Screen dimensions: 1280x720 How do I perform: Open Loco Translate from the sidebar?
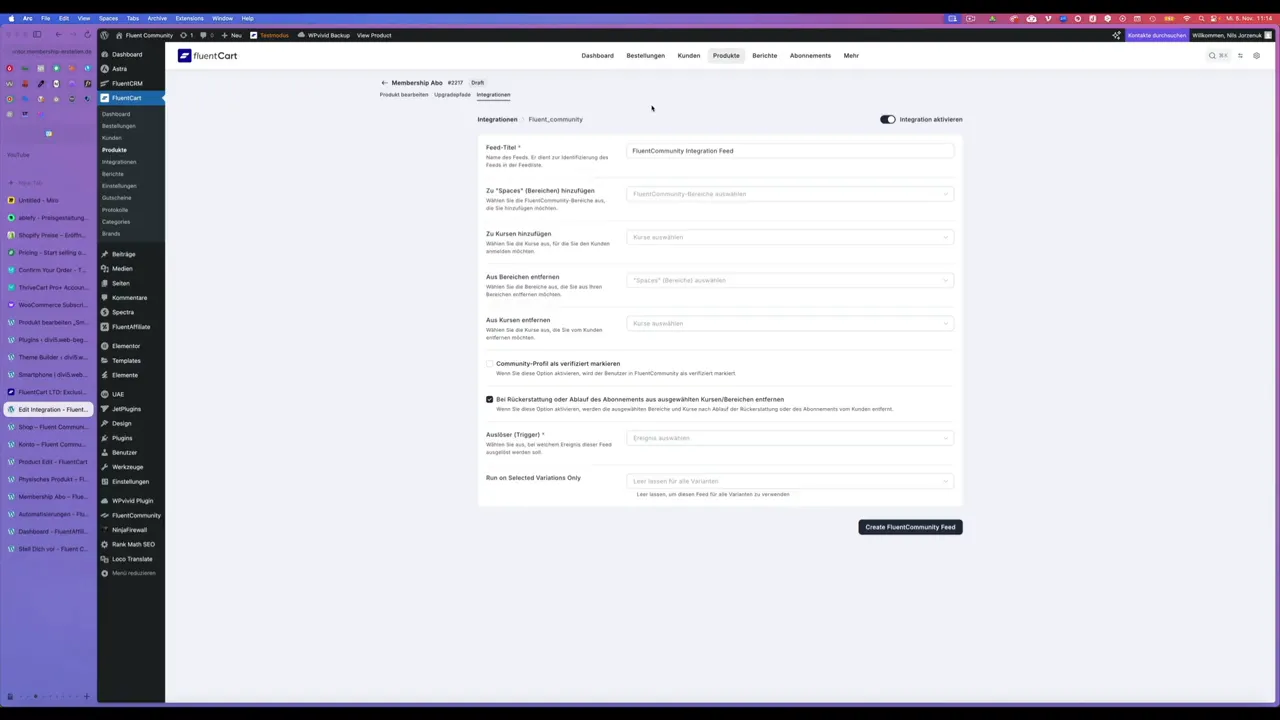[131, 559]
